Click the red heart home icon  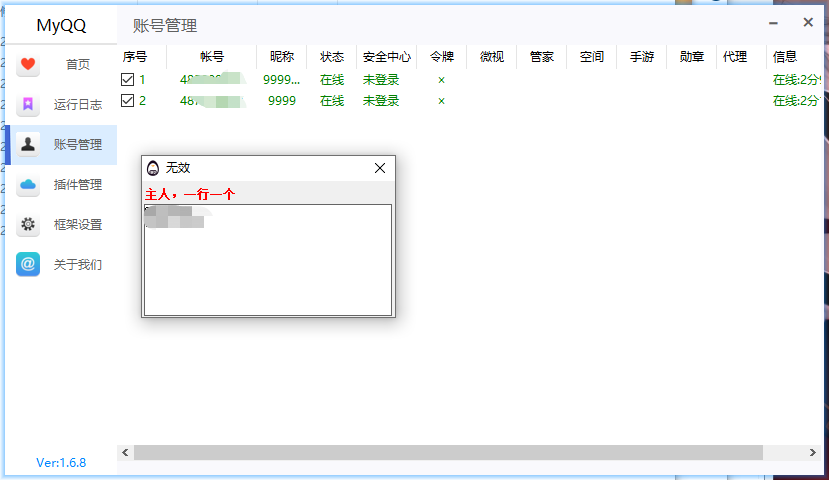pyautogui.click(x=28, y=64)
